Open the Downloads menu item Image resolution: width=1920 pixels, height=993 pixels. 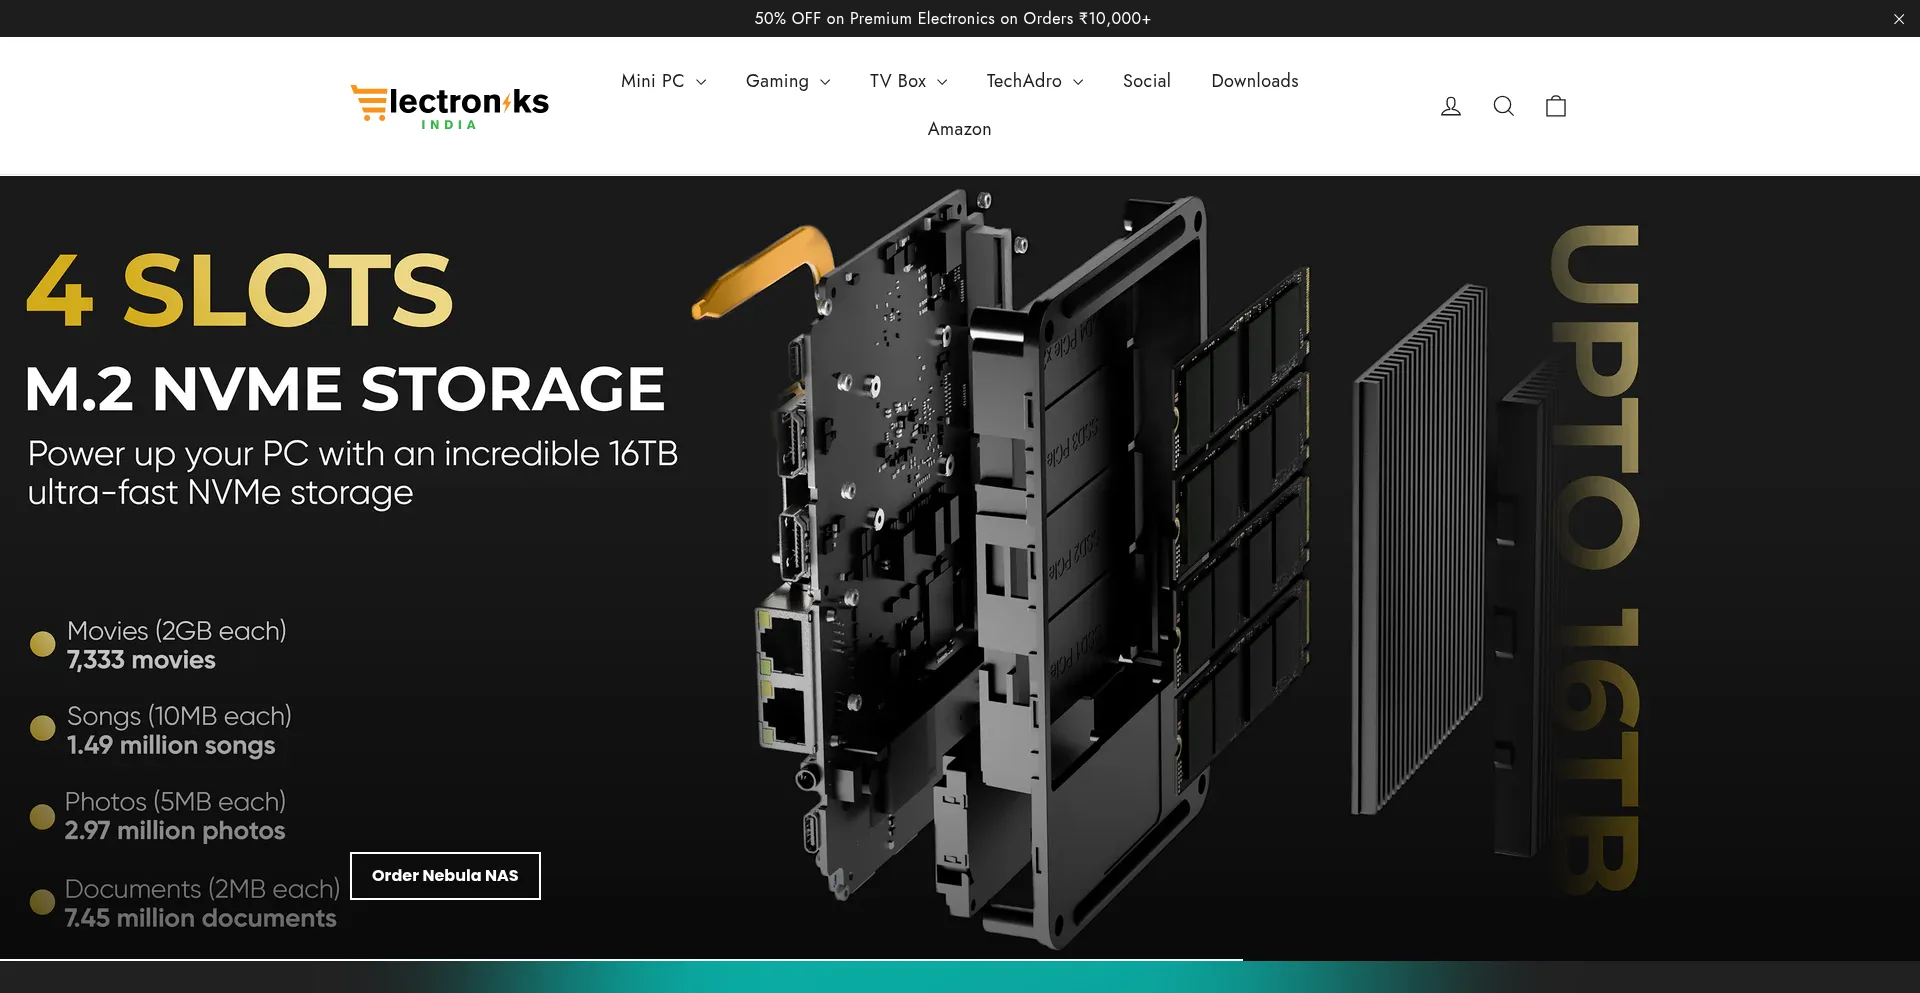point(1254,81)
